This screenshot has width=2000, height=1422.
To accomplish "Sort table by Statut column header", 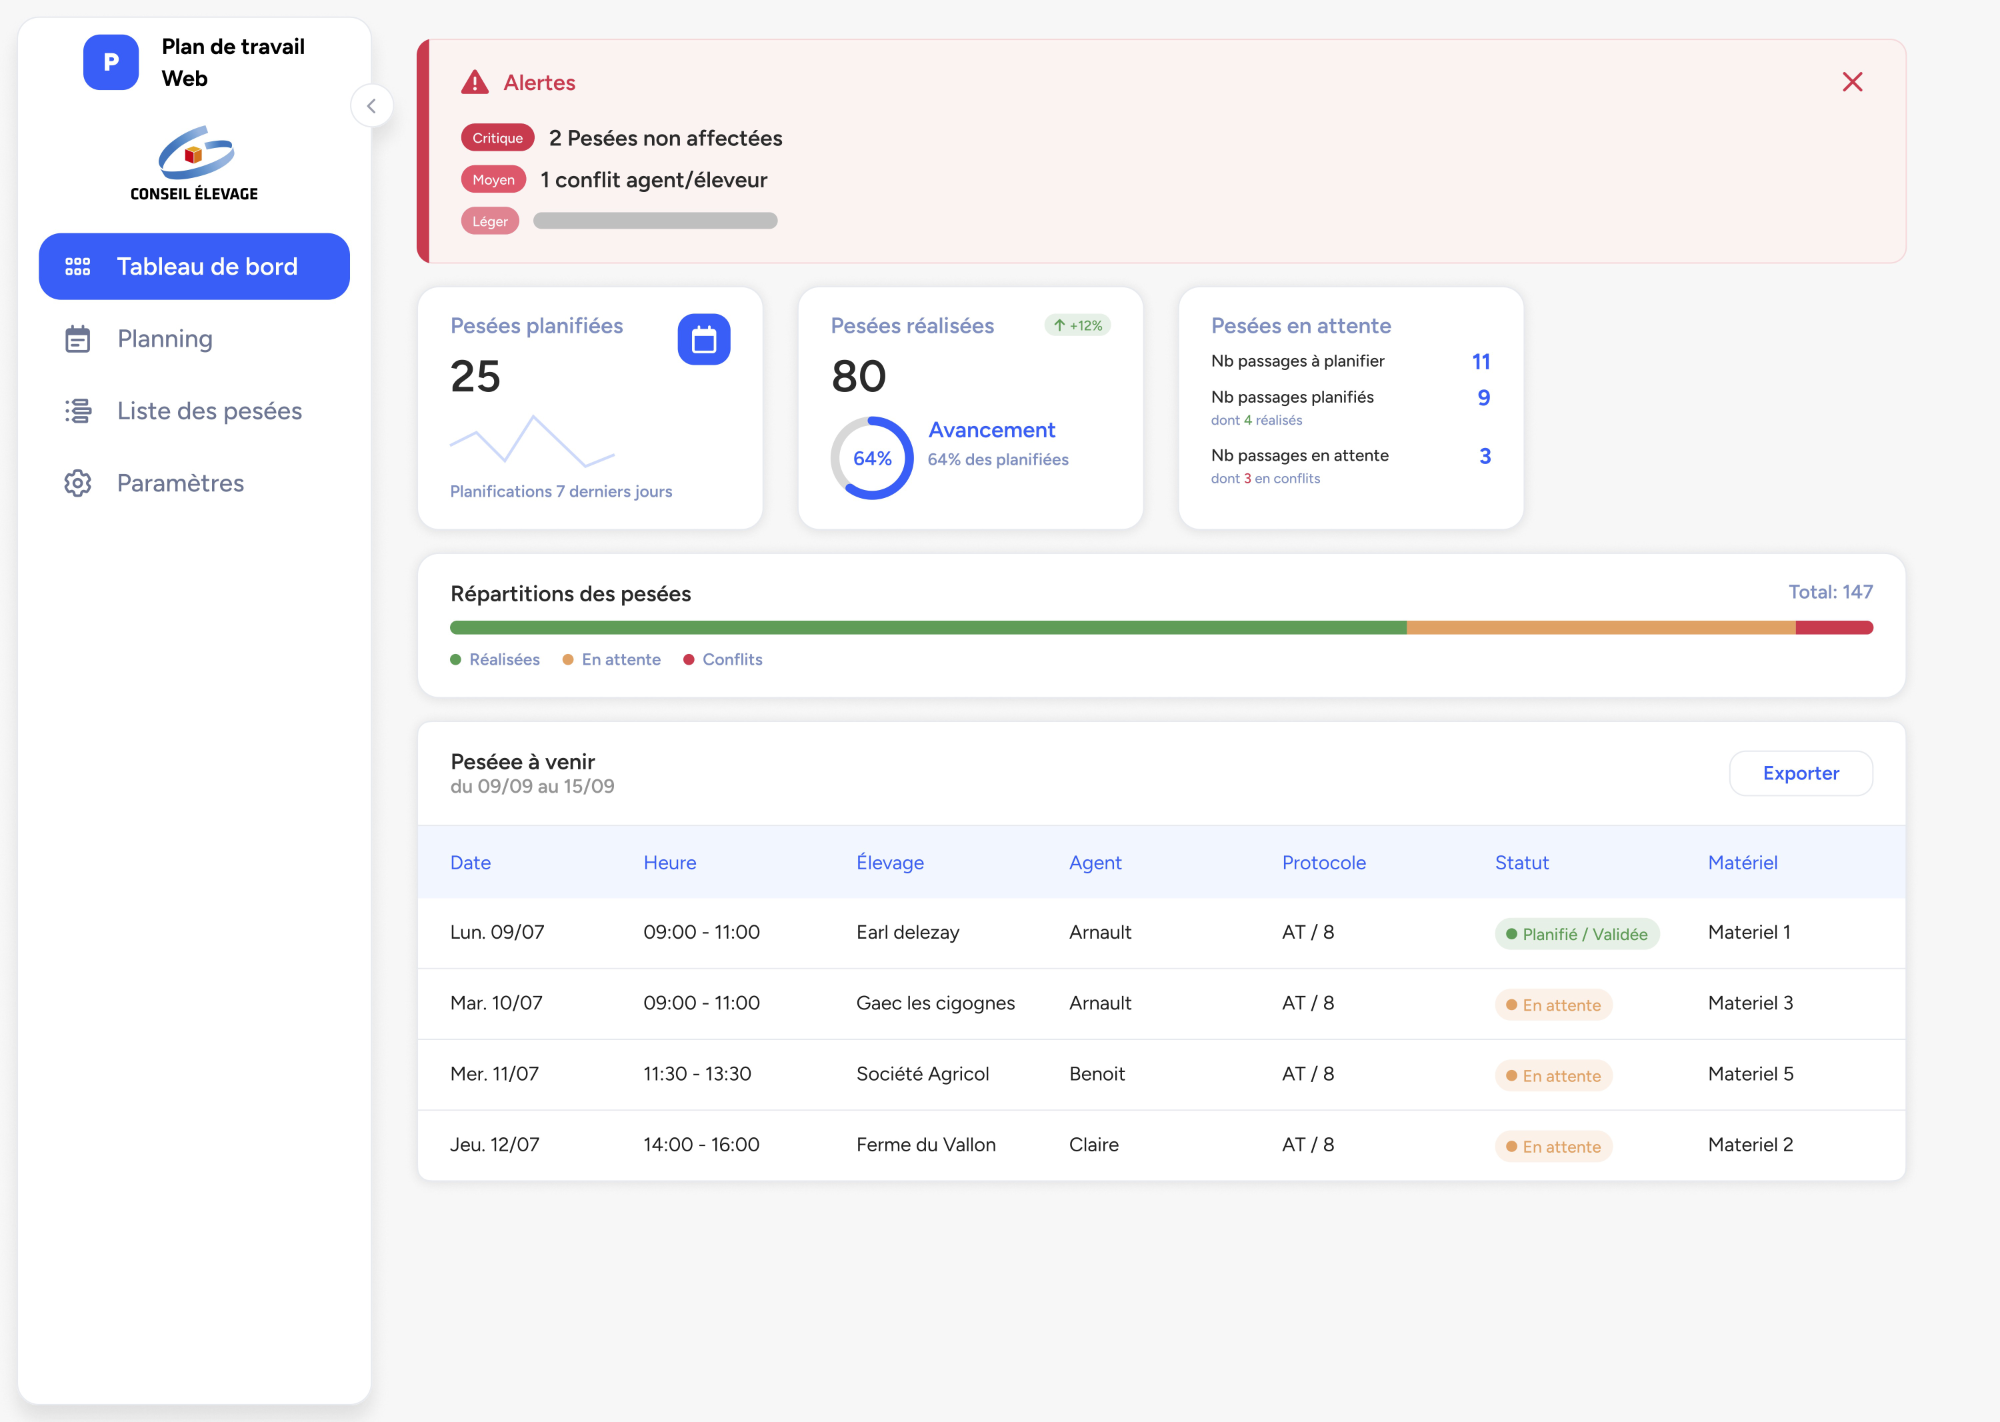I will click(1521, 862).
